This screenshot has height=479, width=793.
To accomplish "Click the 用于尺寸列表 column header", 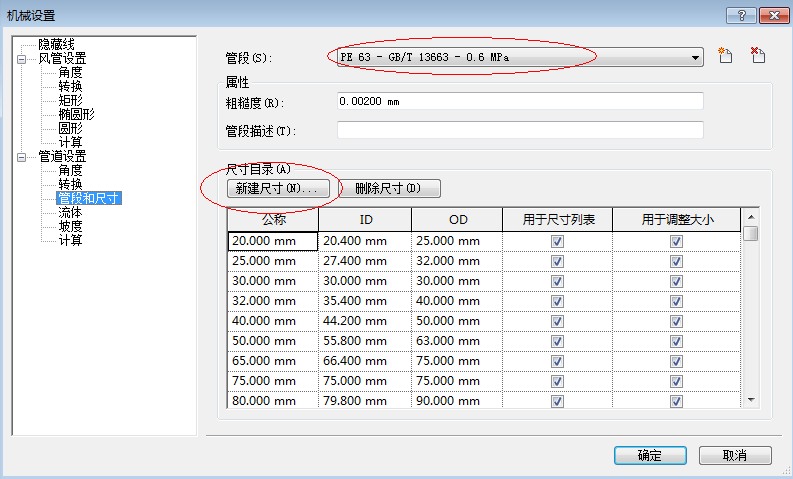I will point(557,220).
